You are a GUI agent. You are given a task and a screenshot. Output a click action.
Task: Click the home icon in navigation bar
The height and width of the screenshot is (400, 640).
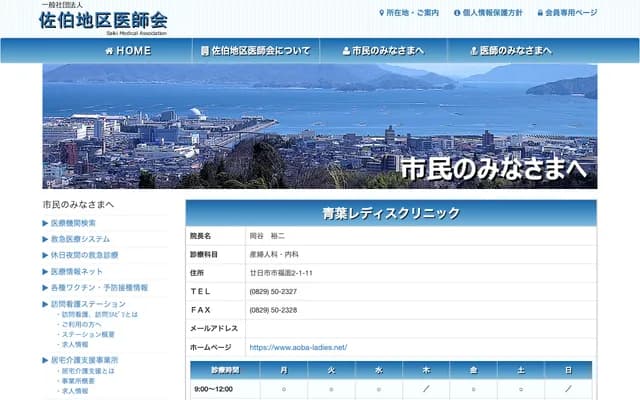(x=109, y=51)
